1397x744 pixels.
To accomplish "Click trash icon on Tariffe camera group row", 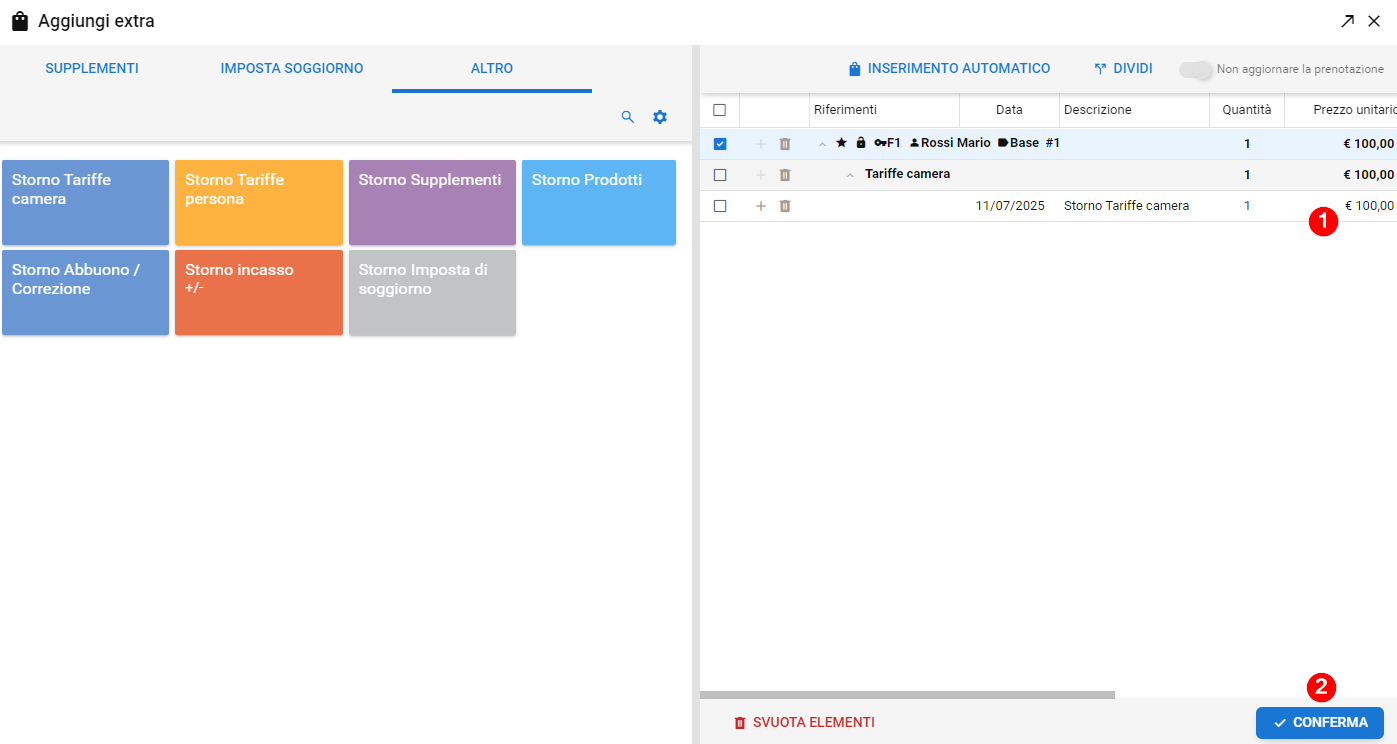I will pos(785,175).
